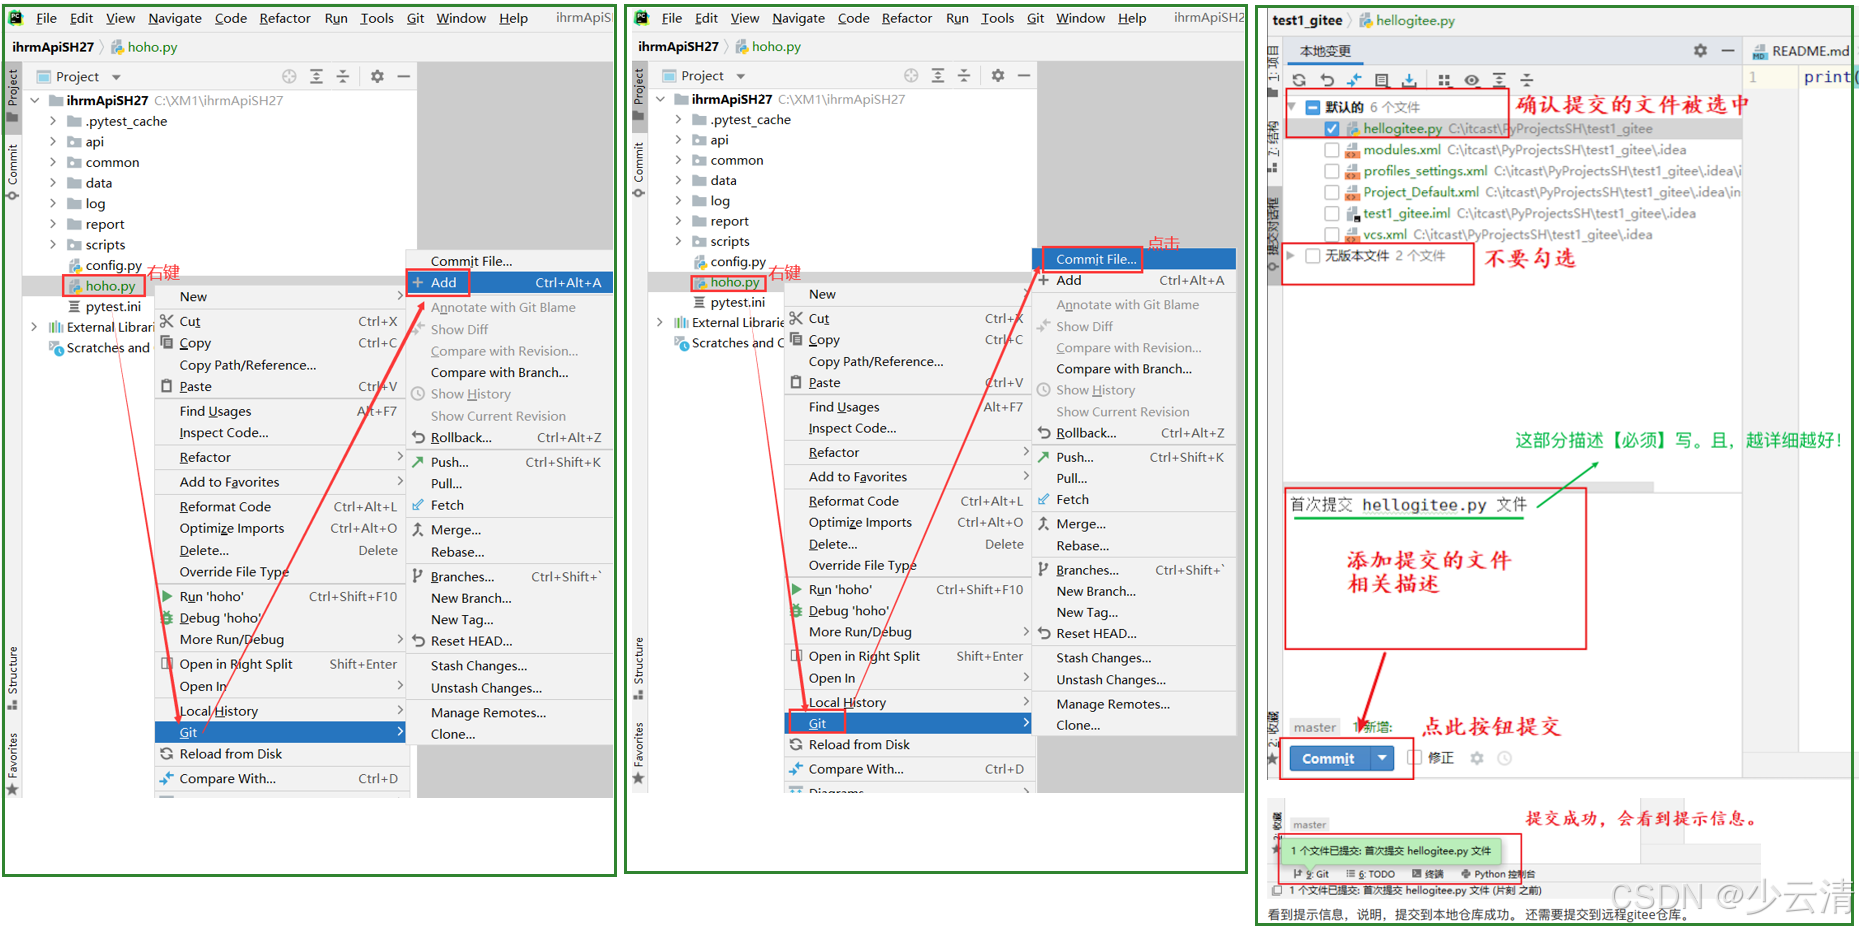The image size is (1859, 929).
Task: Click the blue Commit button
Action: (x=1329, y=758)
